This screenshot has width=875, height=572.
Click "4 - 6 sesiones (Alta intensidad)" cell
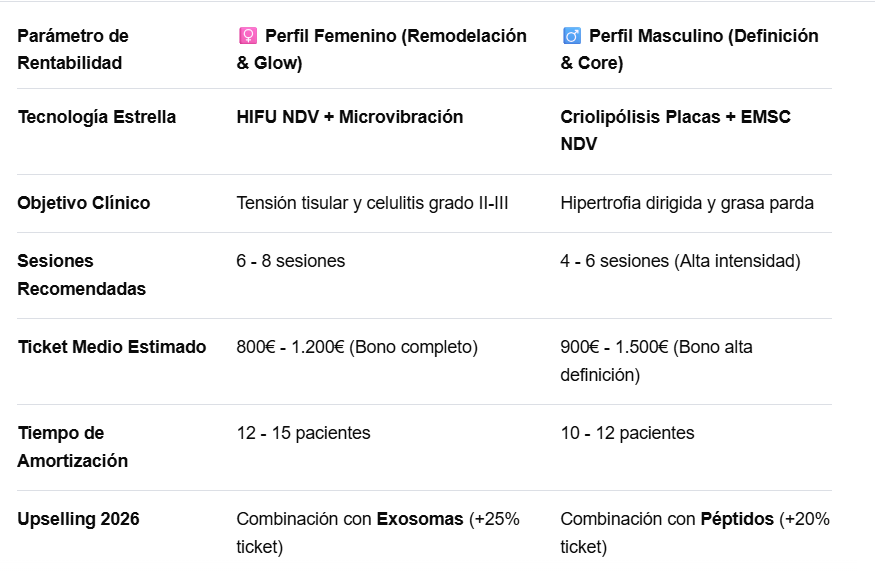point(680,261)
